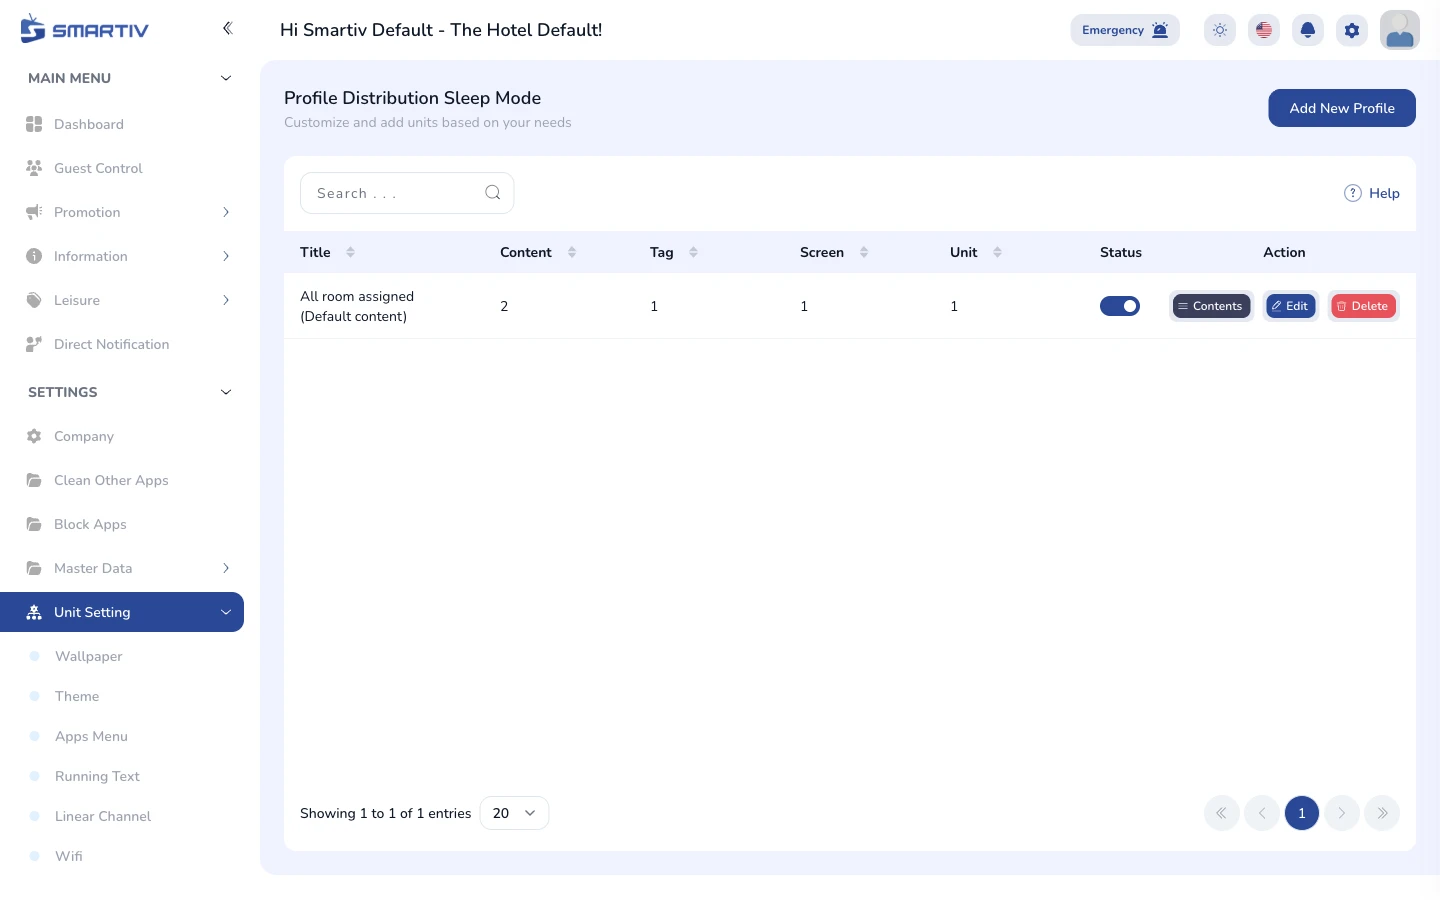
Task: Expand the Promotion submenu arrow
Action: point(226,212)
